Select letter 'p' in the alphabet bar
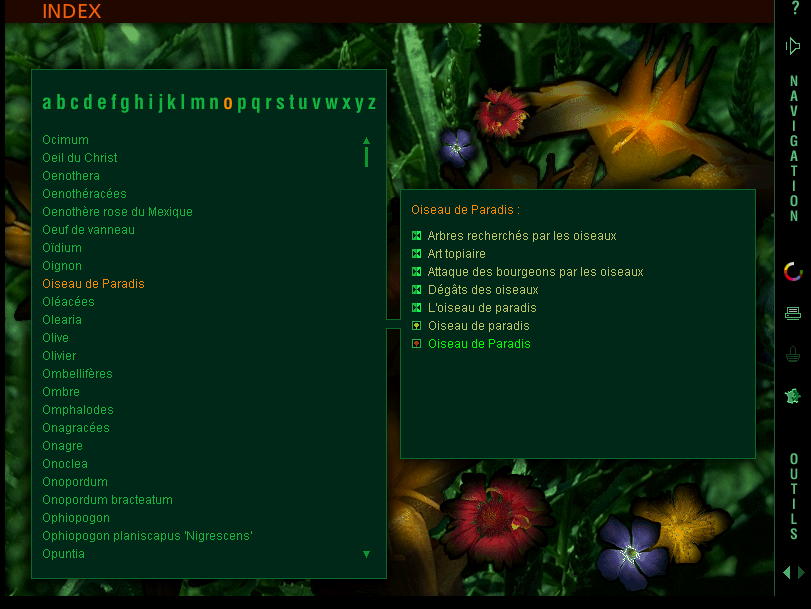Screen dimensions: 811x609 tap(242, 102)
